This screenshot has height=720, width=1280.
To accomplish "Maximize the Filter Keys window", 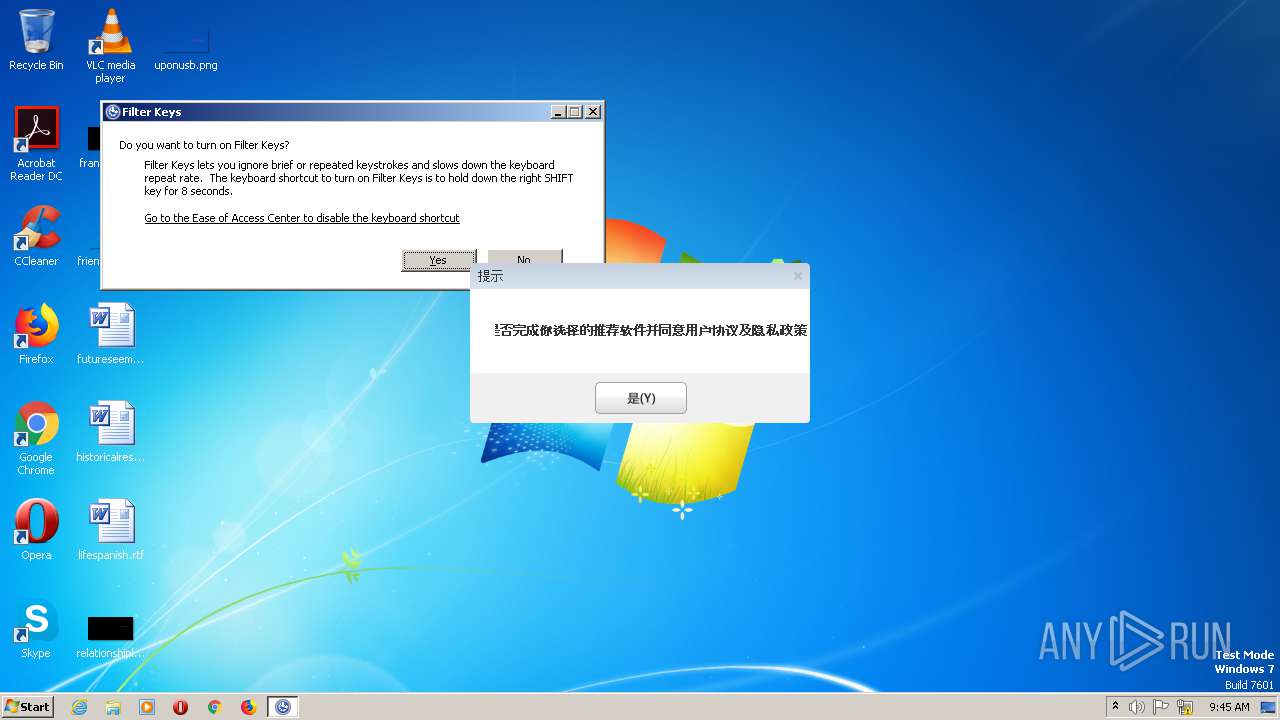I will click(x=575, y=112).
